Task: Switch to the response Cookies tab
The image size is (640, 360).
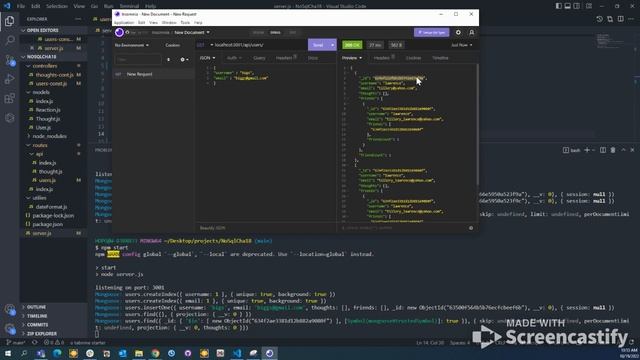Action: (x=413, y=58)
